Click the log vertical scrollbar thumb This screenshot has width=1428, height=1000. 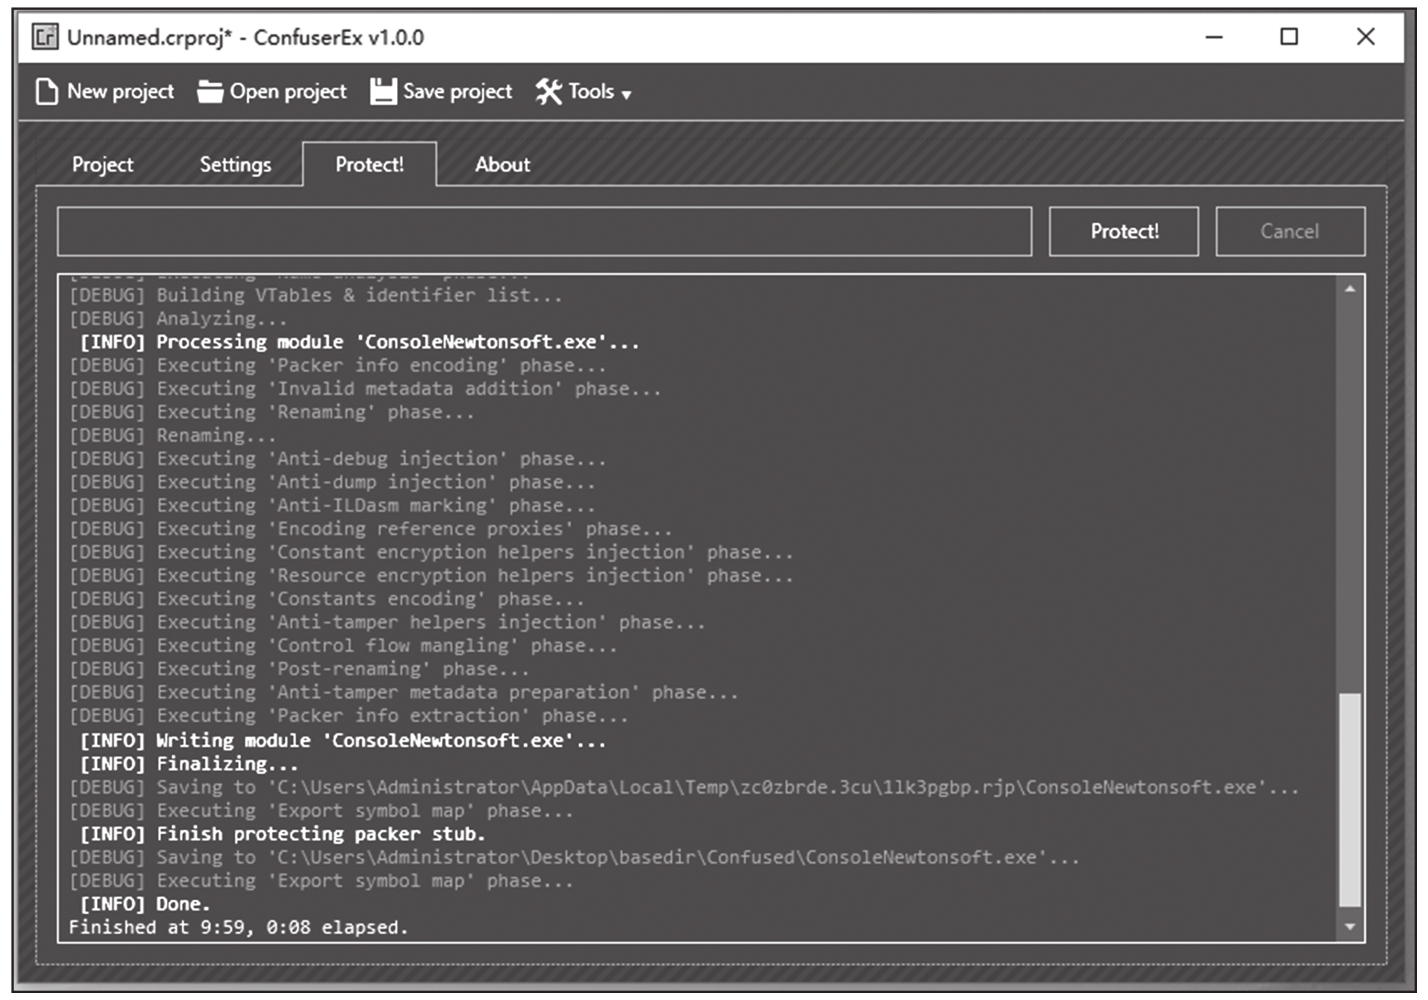point(1350,800)
